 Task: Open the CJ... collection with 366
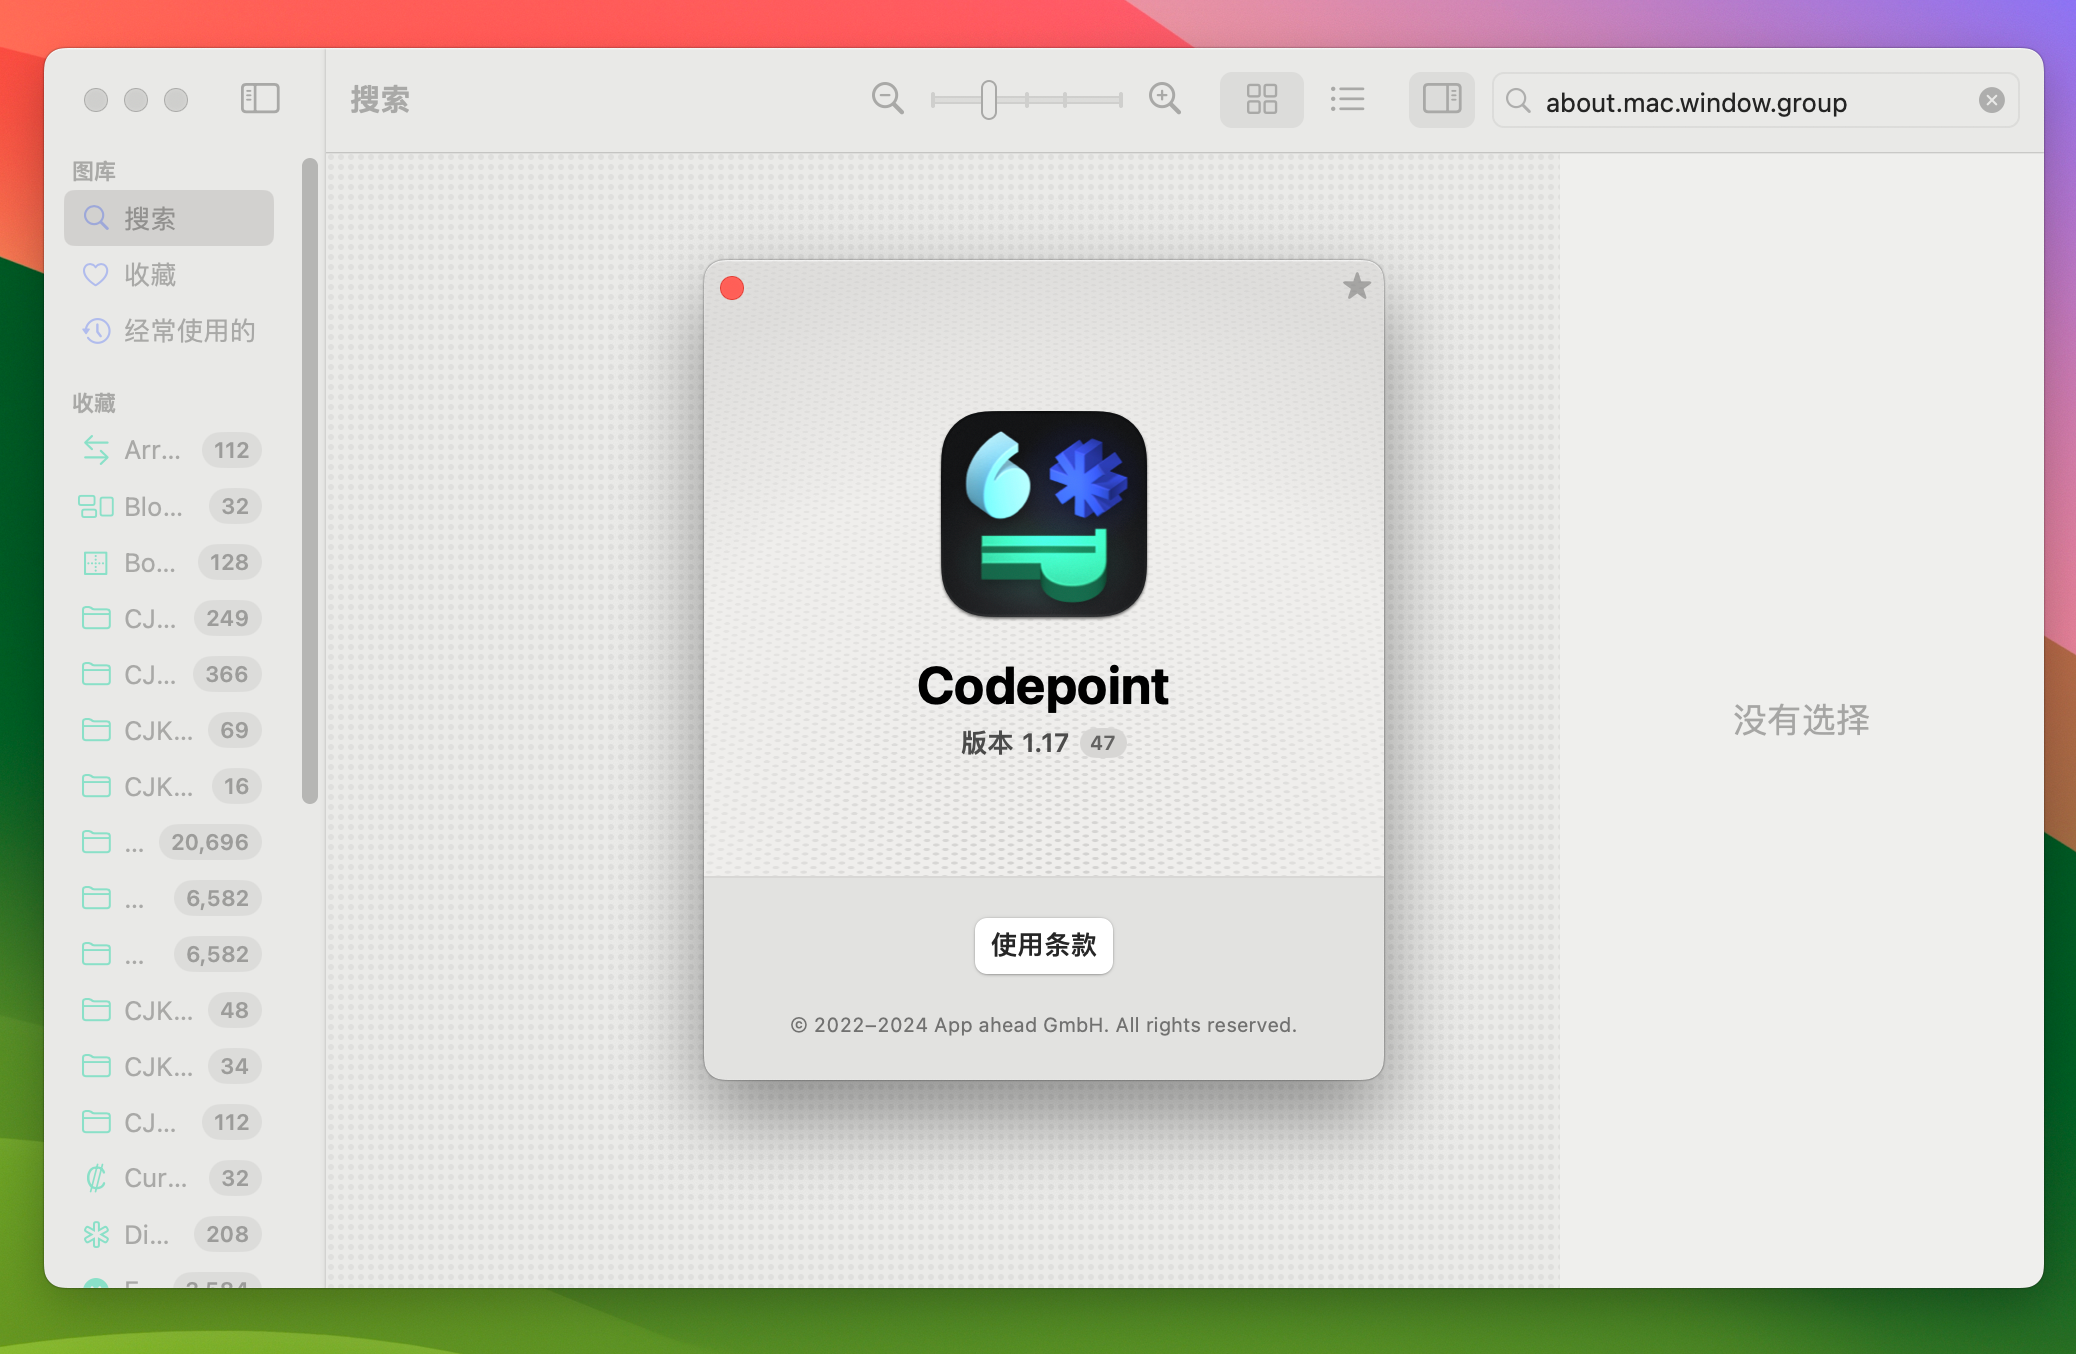(x=169, y=674)
